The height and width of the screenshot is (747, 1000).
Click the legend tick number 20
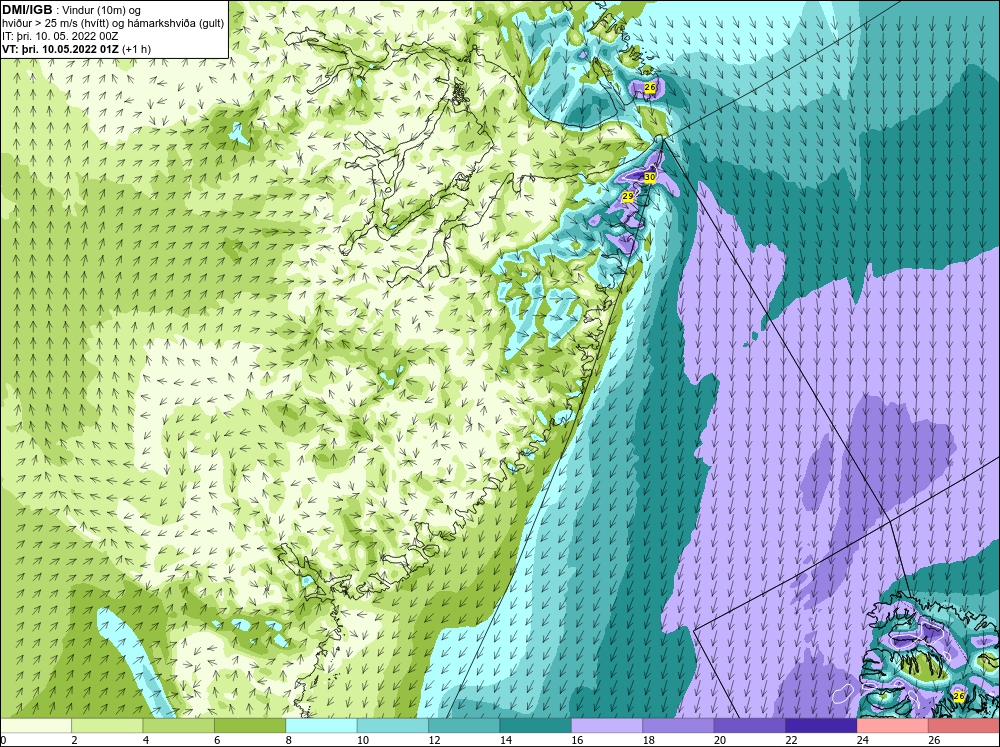click(720, 740)
